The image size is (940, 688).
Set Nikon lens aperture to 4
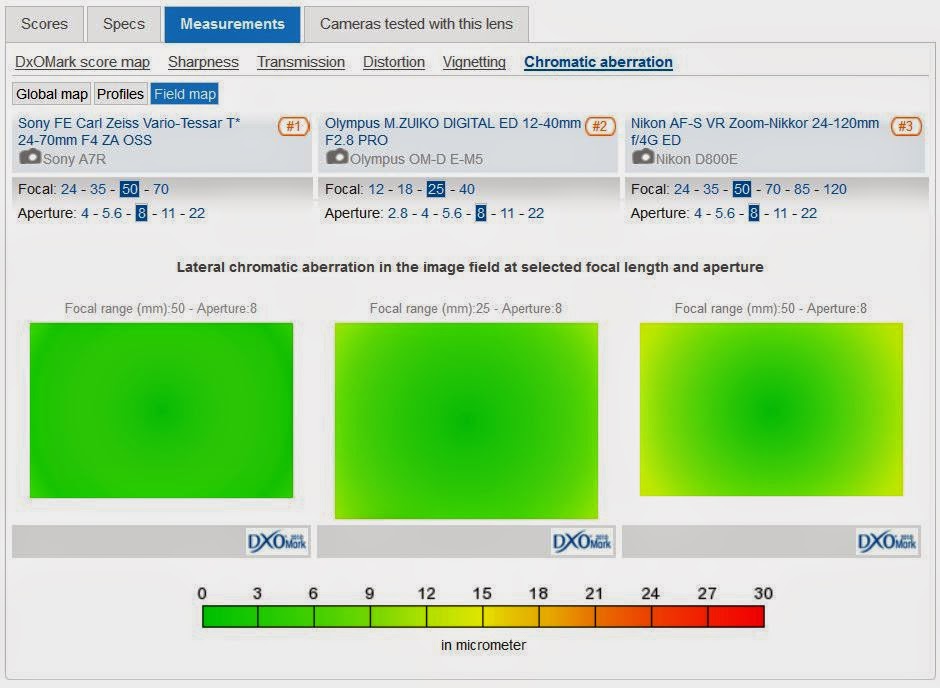pos(698,213)
